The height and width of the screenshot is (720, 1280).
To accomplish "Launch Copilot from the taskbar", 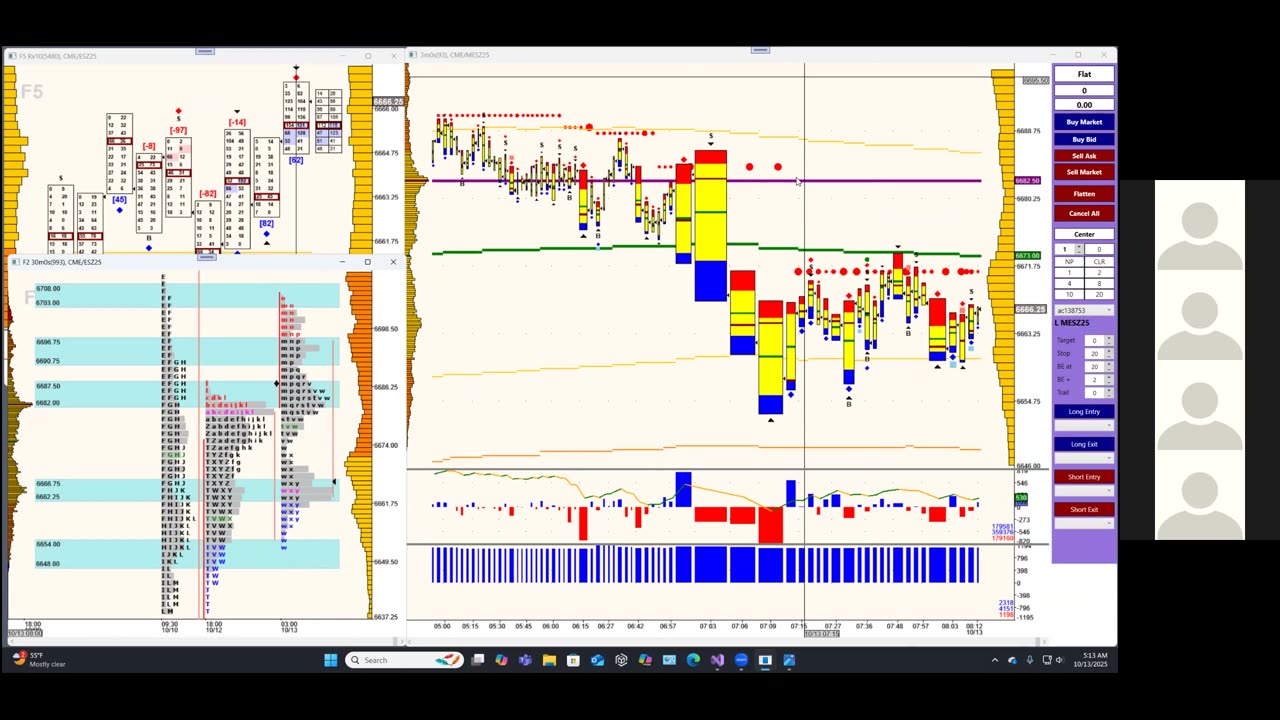I will pyautogui.click(x=501, y=660).
